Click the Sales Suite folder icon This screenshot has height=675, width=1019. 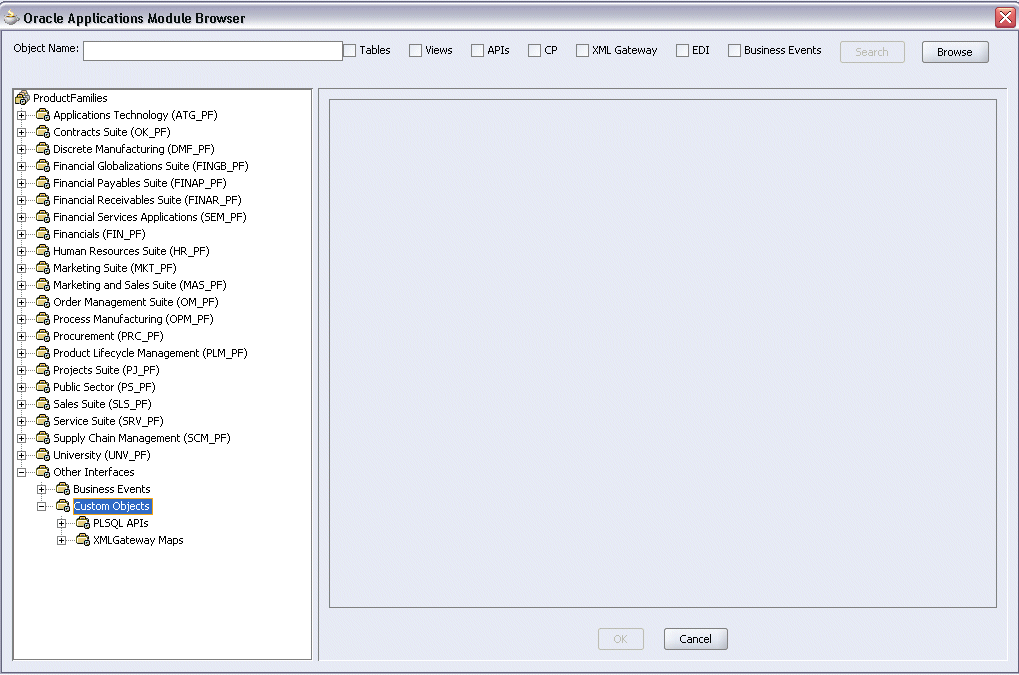point(43,404)
